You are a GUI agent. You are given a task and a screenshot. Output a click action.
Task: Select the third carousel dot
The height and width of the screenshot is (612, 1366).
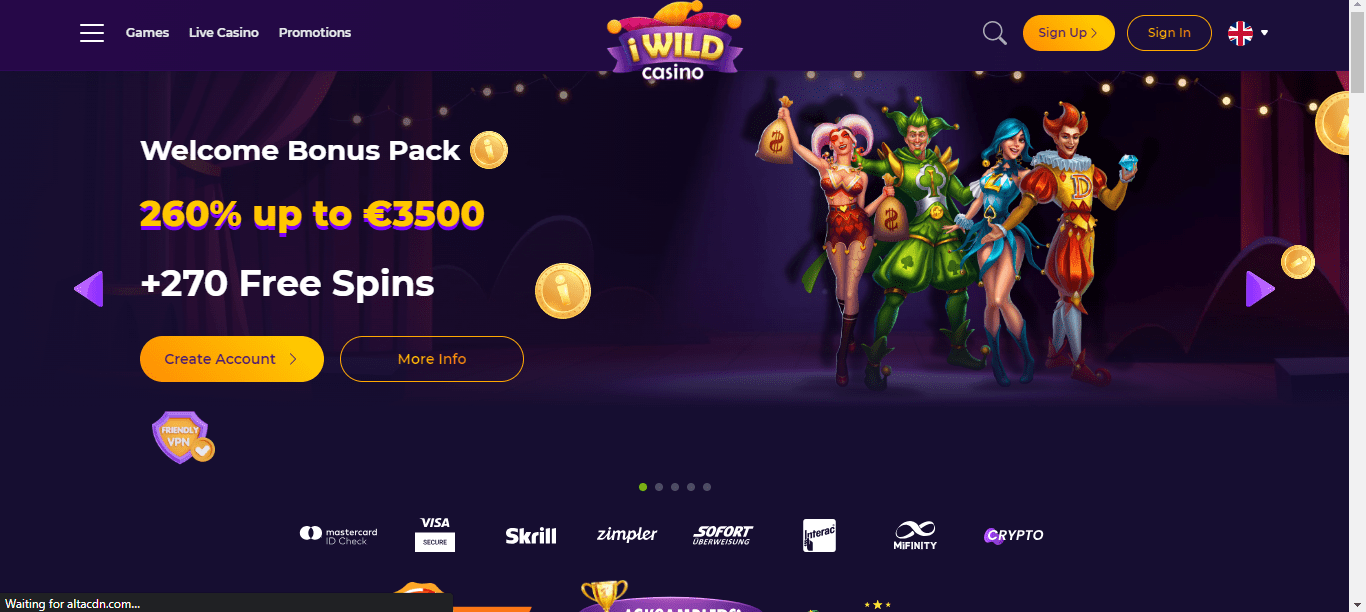tap(675, 487)
